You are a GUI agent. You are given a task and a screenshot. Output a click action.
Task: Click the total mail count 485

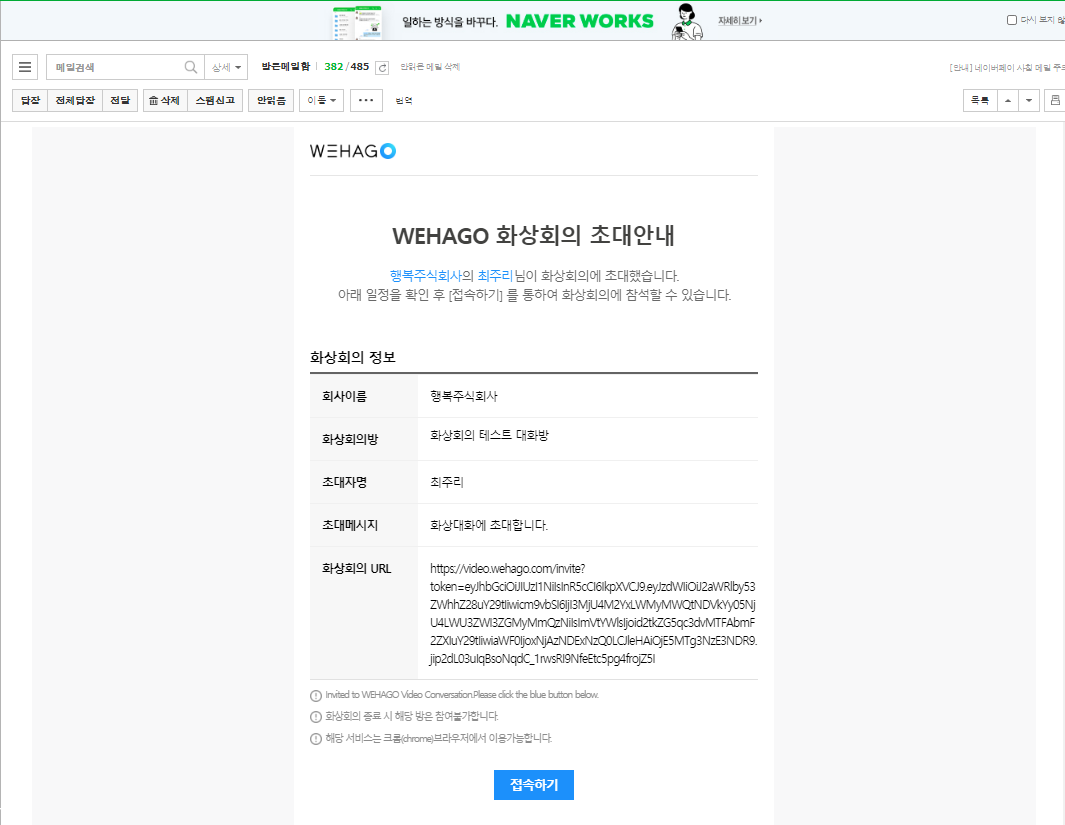(360, 67)
